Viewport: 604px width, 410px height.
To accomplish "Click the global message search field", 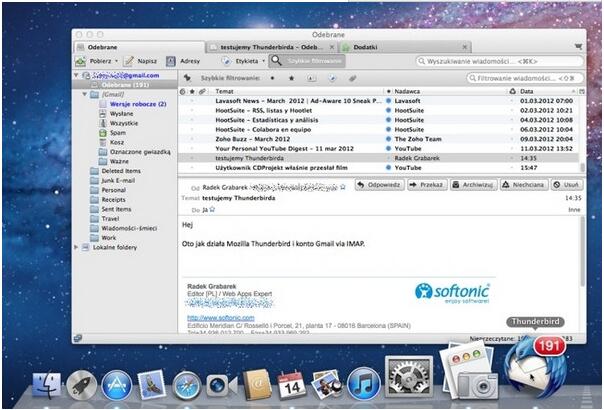I will pyautogui.click(x=496, y=61).
